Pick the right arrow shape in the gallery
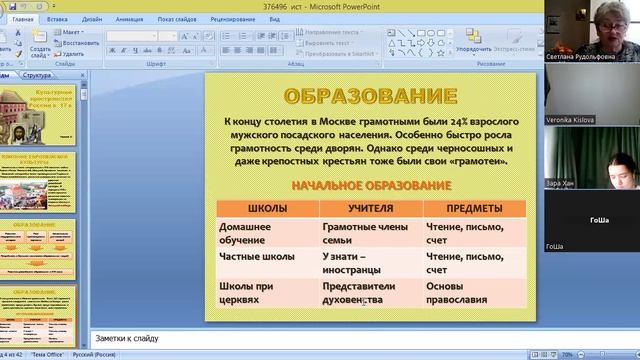Image resolution: width=640 pixels, height=360 pixels. pyautogui.click(x=421, y=43)
